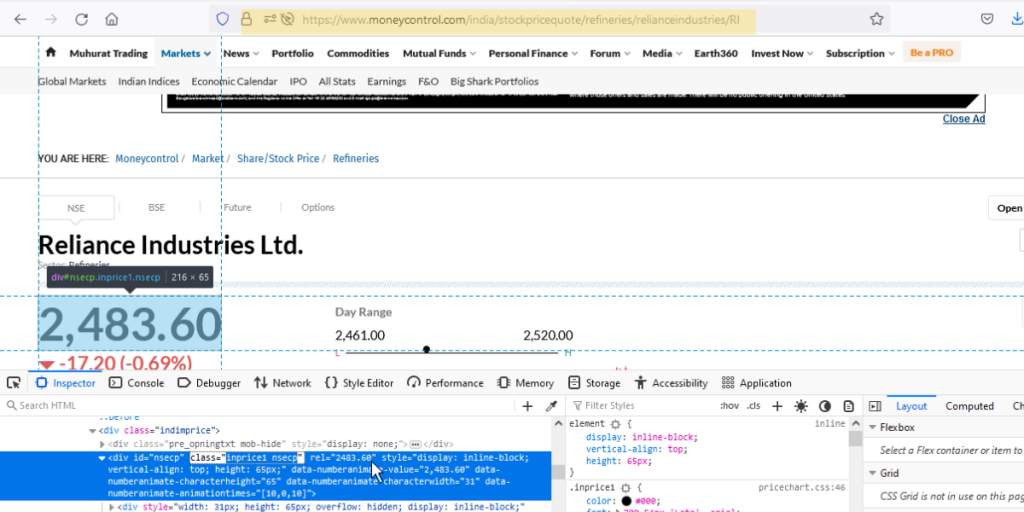The image size is (1024, 512).
Task: Close the advertisement via Close Ad
Action: (x=963, y=119)
